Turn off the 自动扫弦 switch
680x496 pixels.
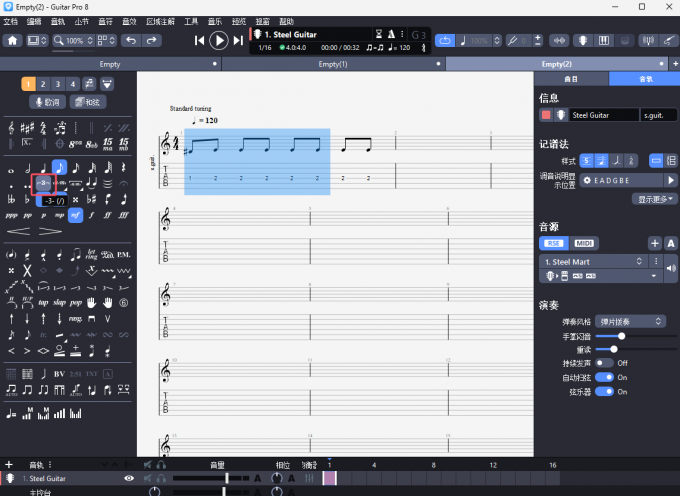[604, 377]
